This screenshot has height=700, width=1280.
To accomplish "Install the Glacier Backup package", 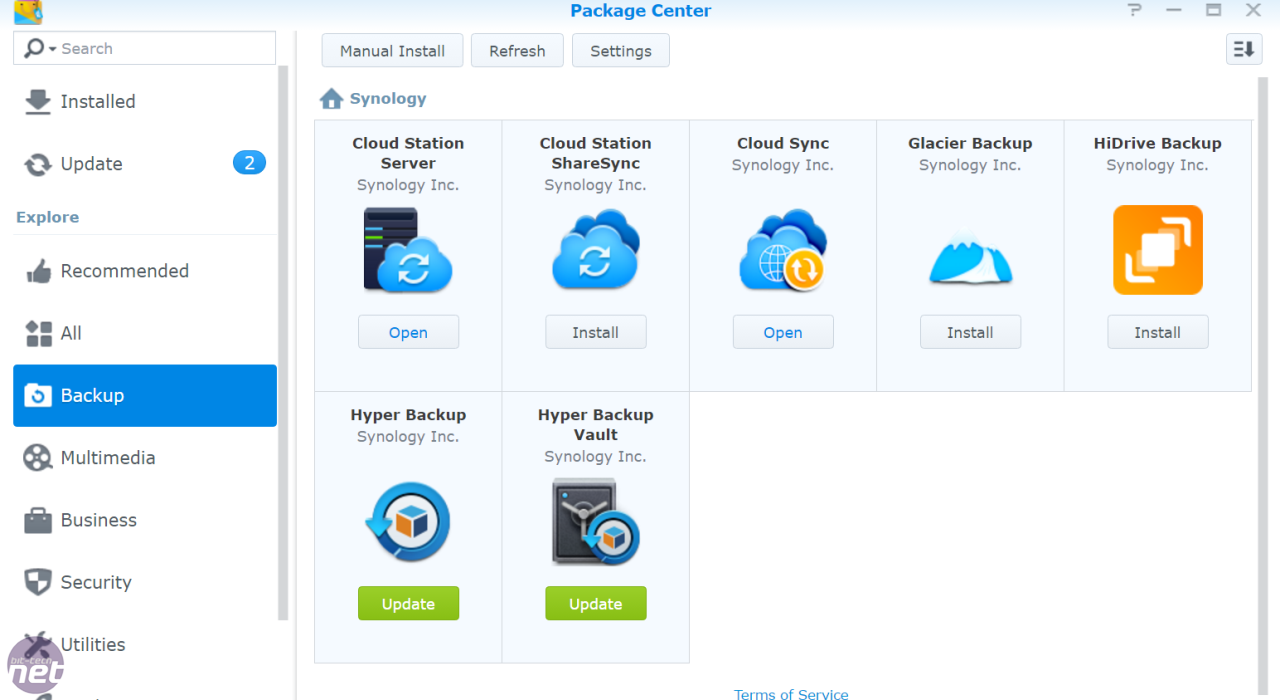I will pyautogui.click(x=970, y=332).
